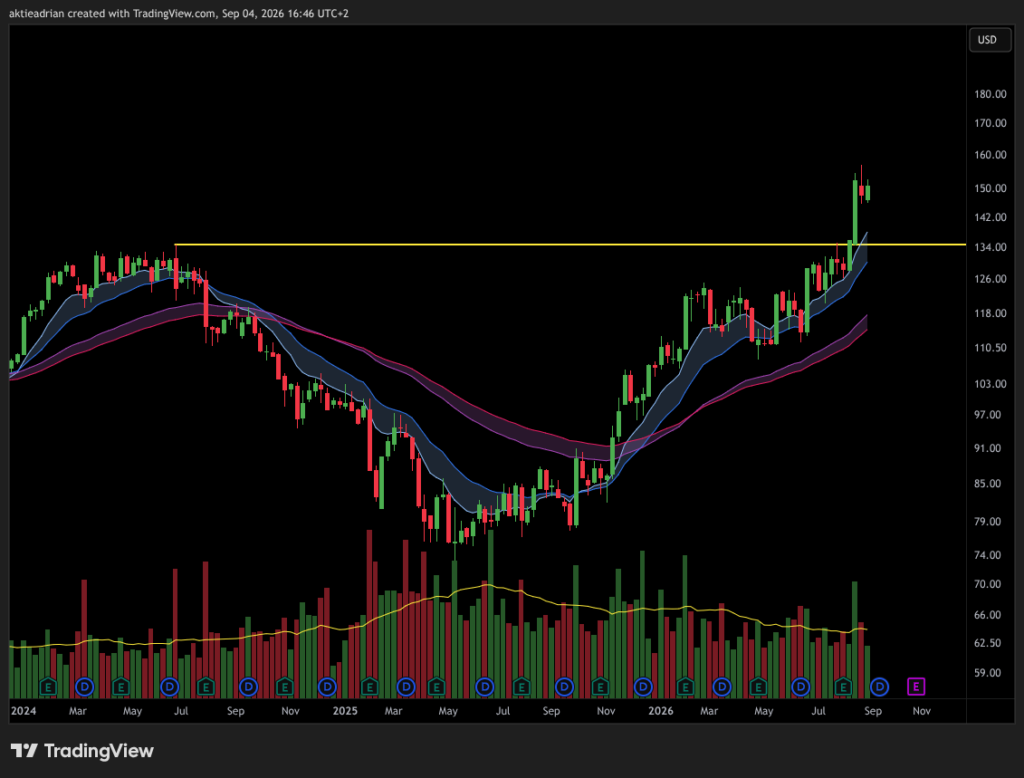Click the 134.00 price axis label
Viewport: 1024px width, 778px height.
(x=990, y=247)
